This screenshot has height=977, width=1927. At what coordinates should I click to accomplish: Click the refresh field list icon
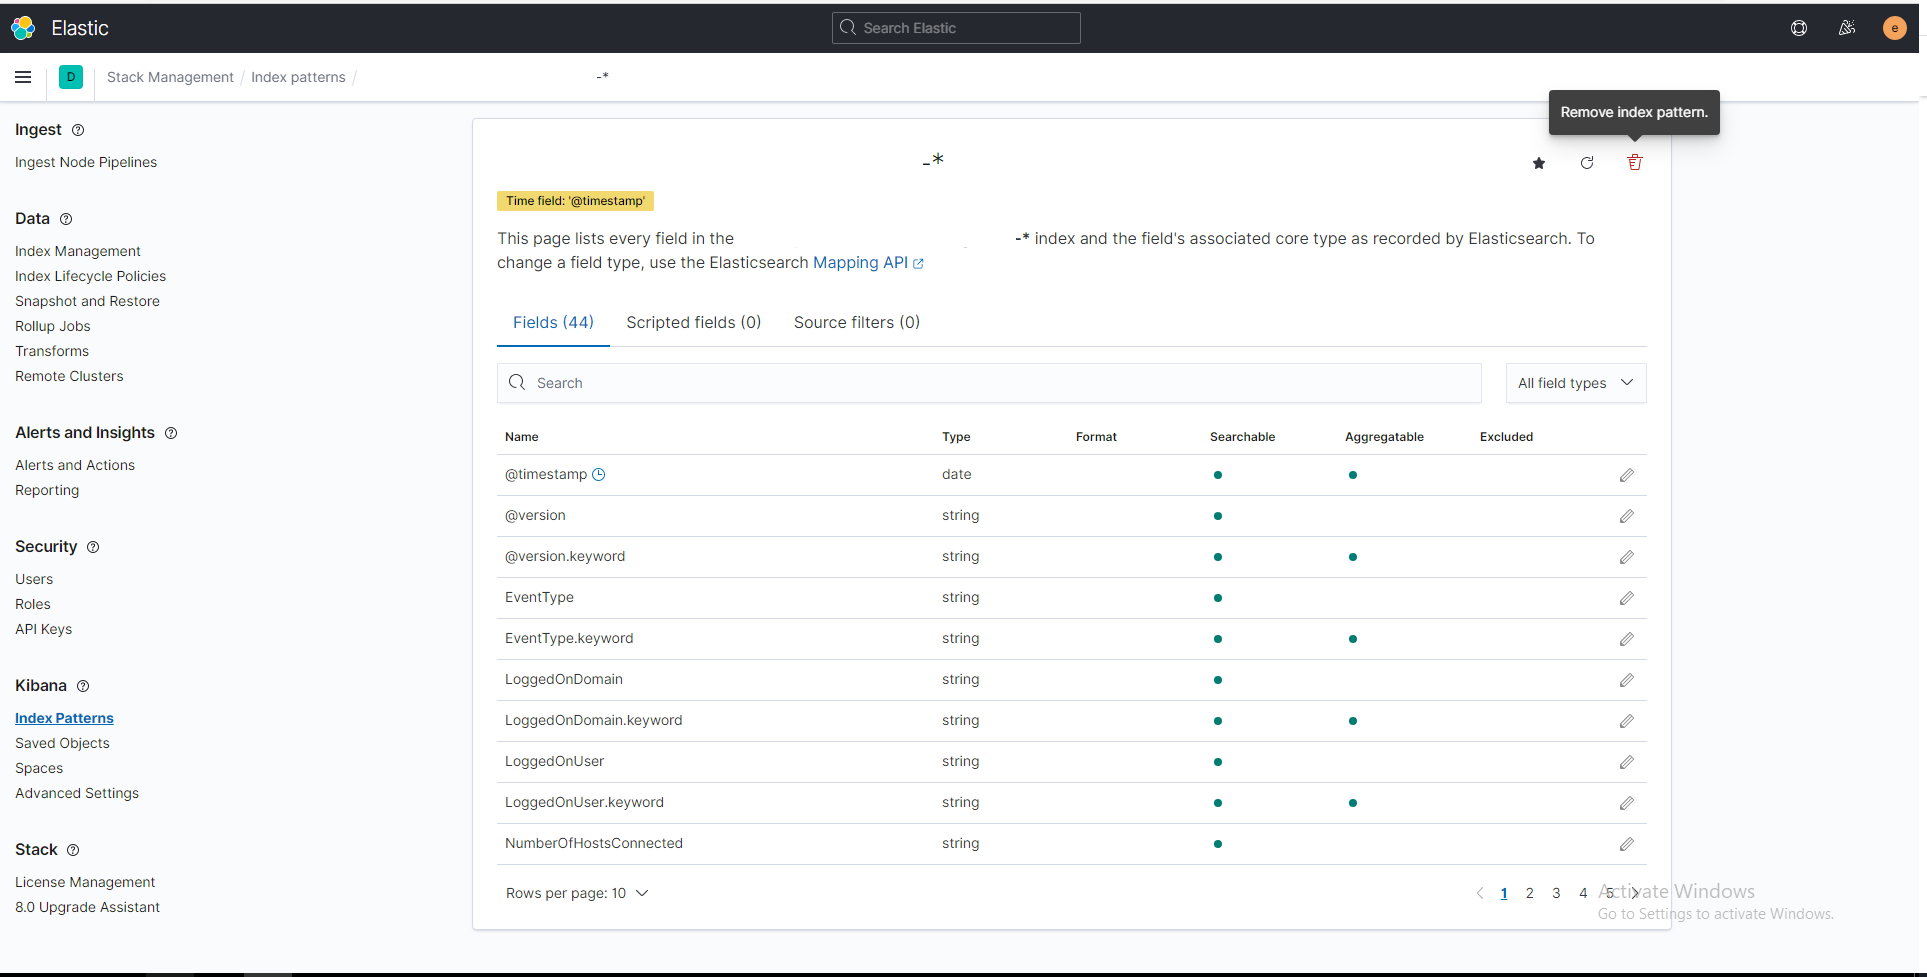coord(1587,163)
